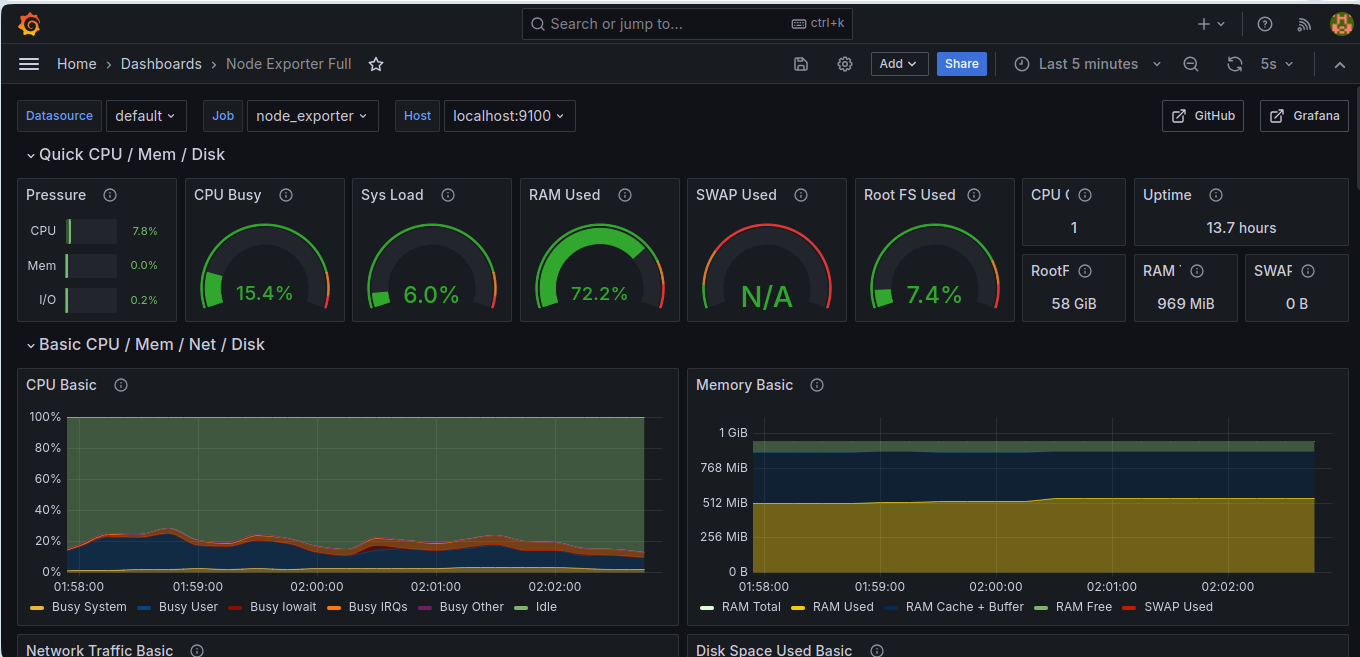Open the Host localhost:9100 dropdown
The image size is (1360, 657).
[x=509, y=116]
